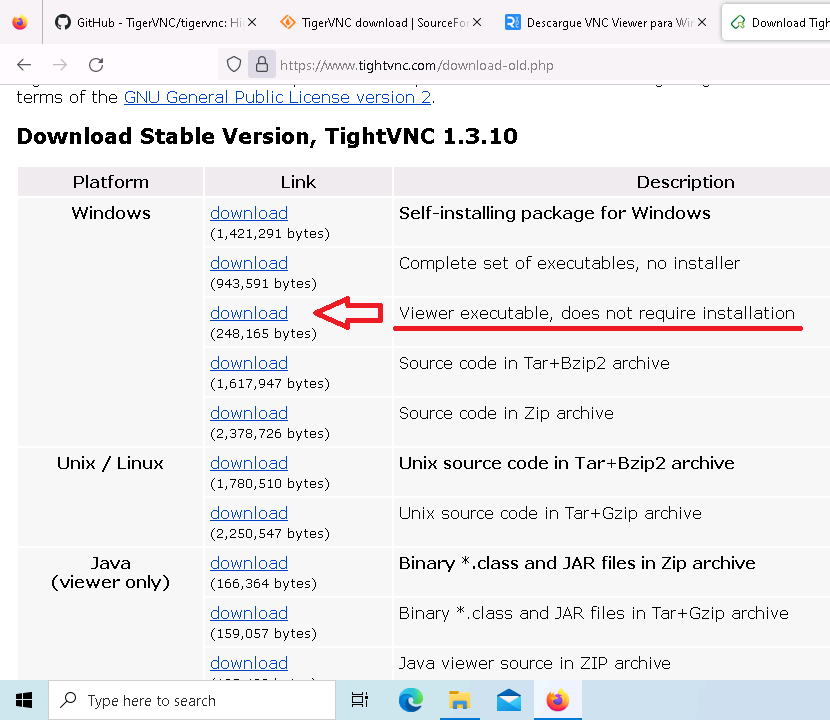Click the GitHub favicon on the TigerVNC tab
Screen dimensions: 830x720
[63, 22]
